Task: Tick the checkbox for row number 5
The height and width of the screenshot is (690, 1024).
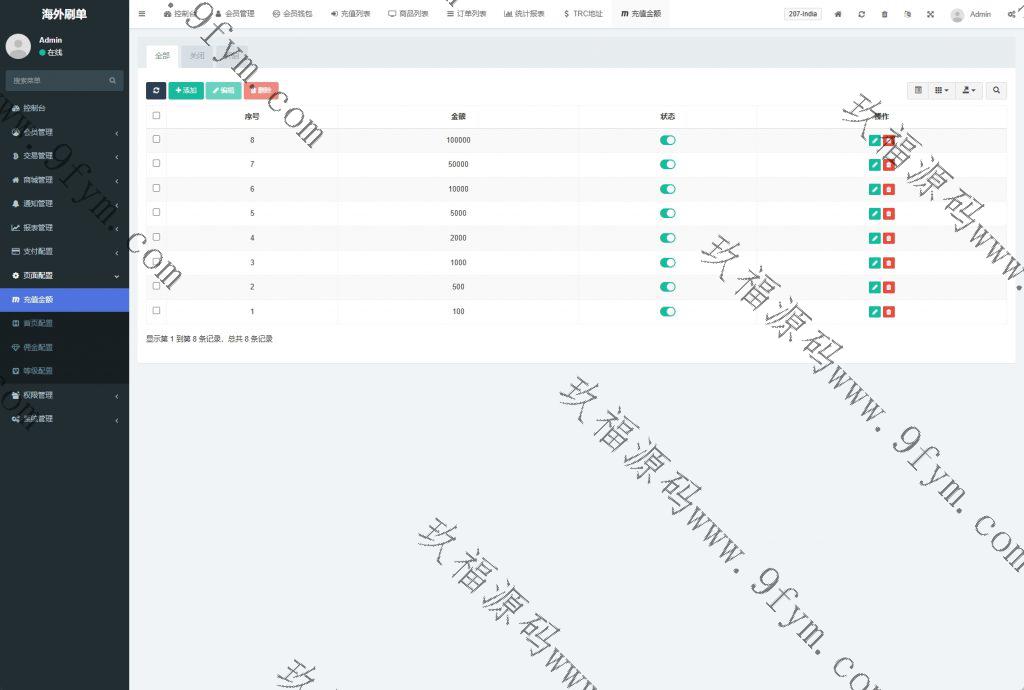Action: 156,212
